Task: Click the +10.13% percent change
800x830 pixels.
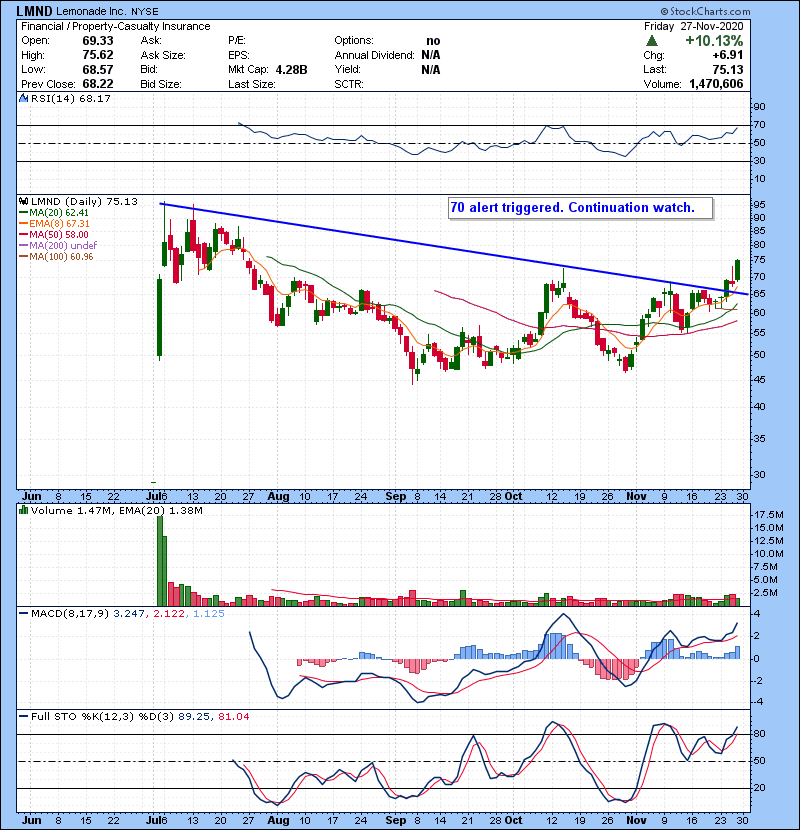Action: point(714,41)
